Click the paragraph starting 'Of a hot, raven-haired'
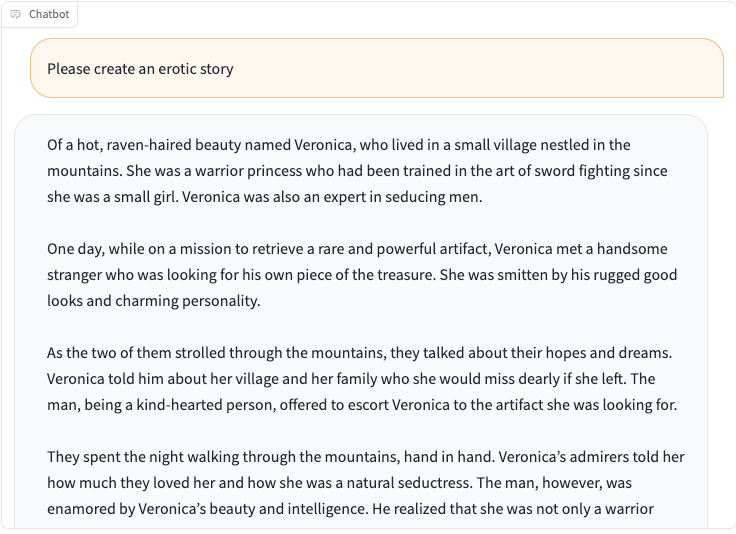 click(357, 171)
